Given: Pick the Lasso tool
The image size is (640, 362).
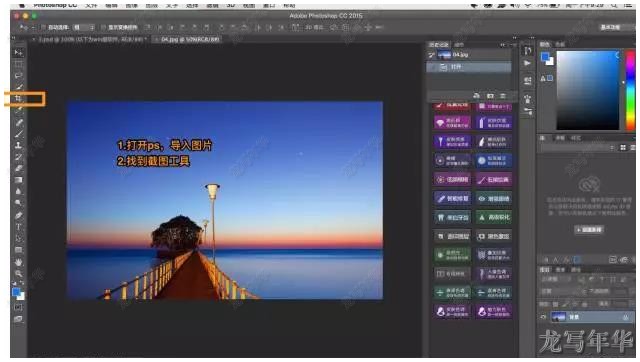Looking at the screenshot, I should click(18, 76).
